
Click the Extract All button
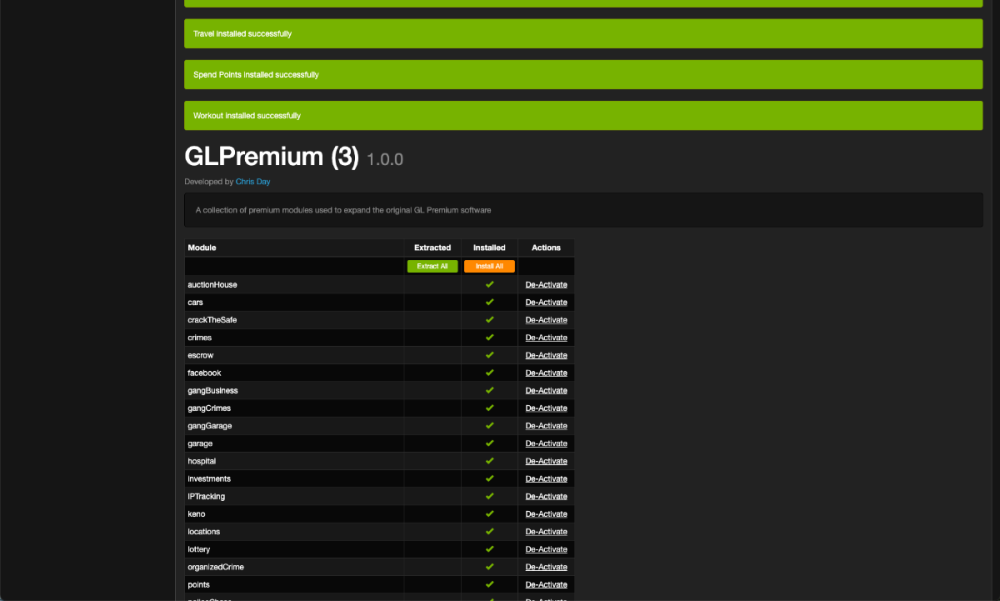(432, 267)
